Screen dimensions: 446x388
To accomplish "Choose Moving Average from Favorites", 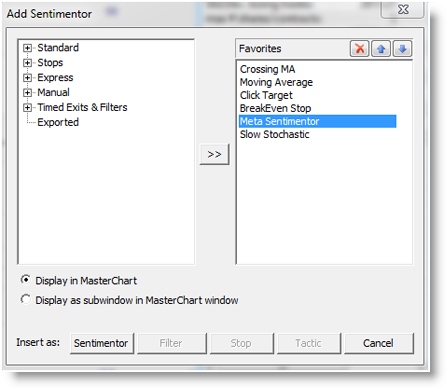I will coord(276,82).
